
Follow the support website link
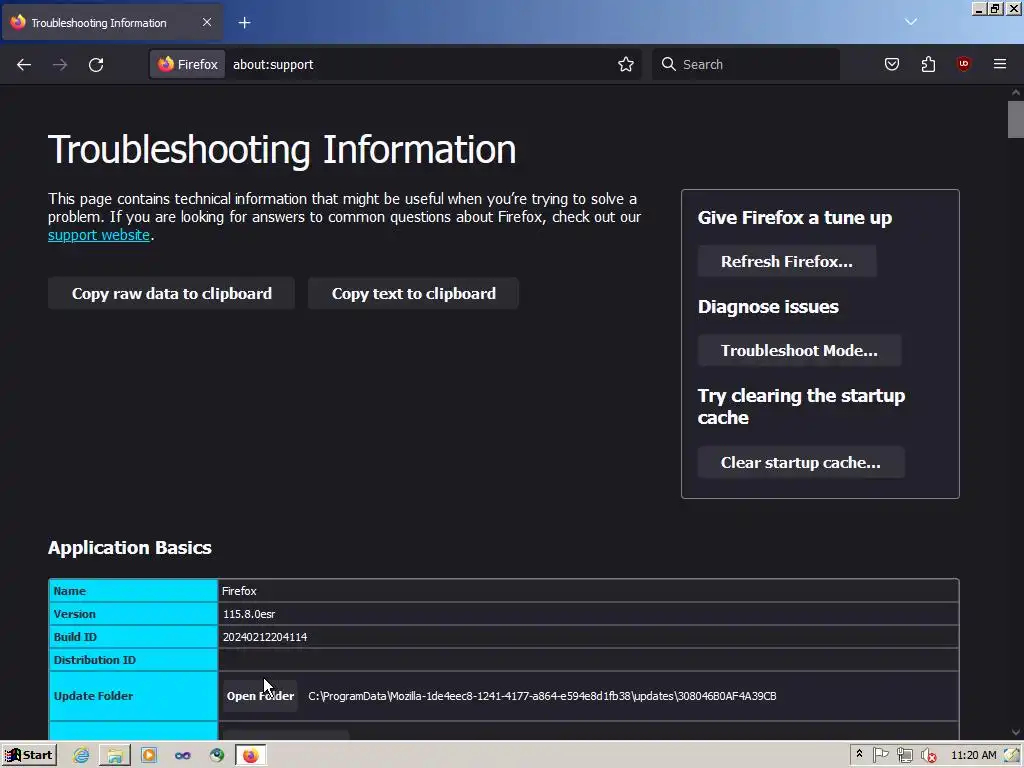(99, 235)
